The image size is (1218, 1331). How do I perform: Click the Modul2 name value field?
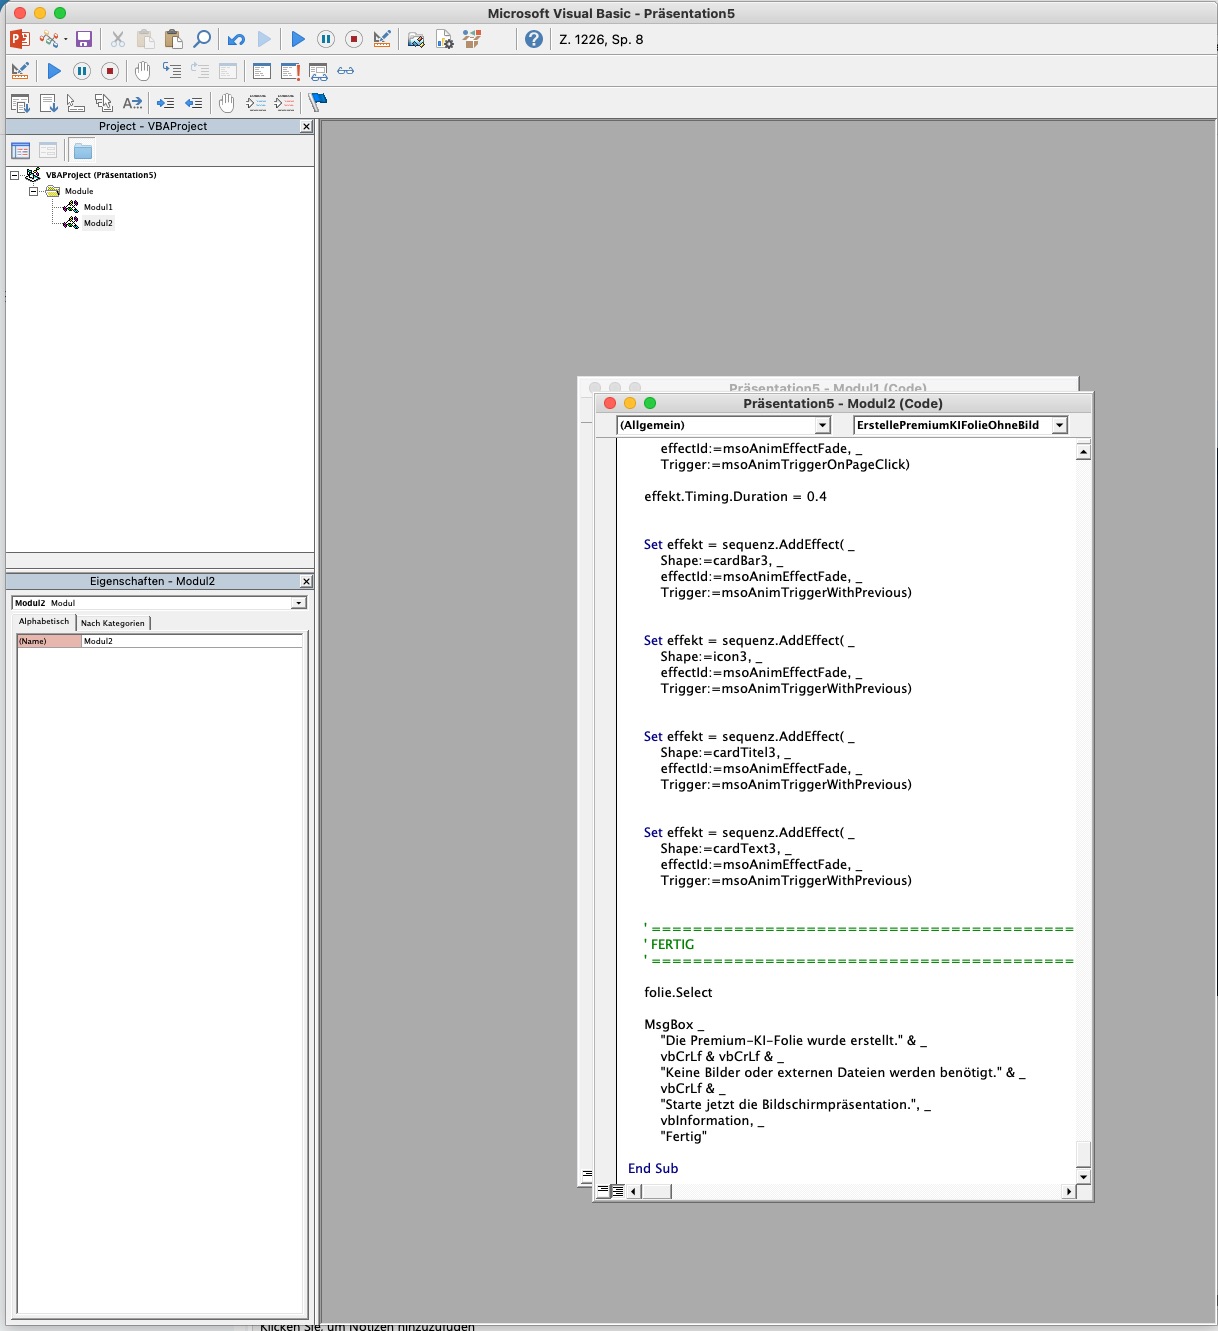[x=192, y=641]
